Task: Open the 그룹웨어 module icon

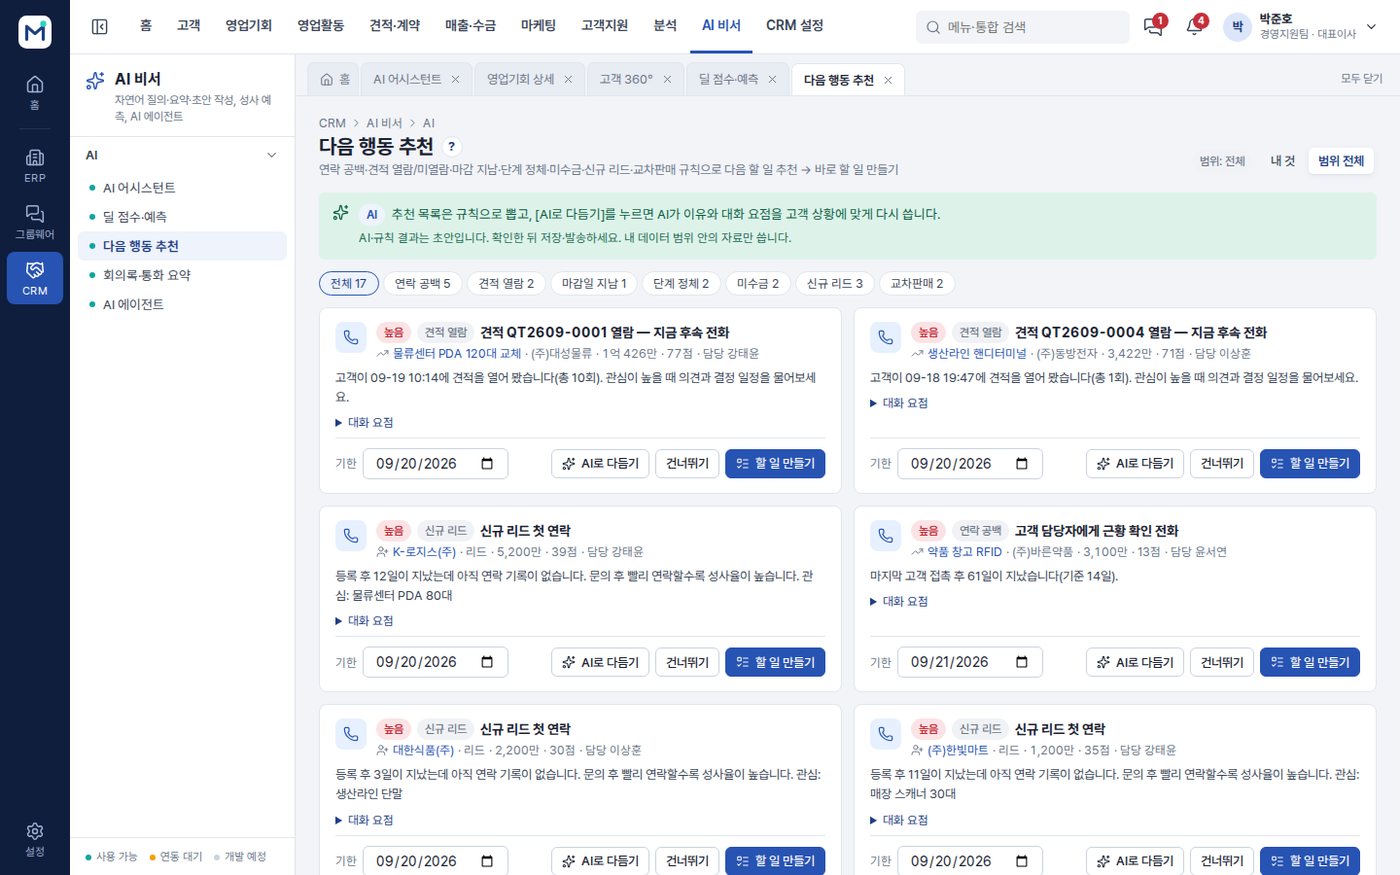Action: 35,221
